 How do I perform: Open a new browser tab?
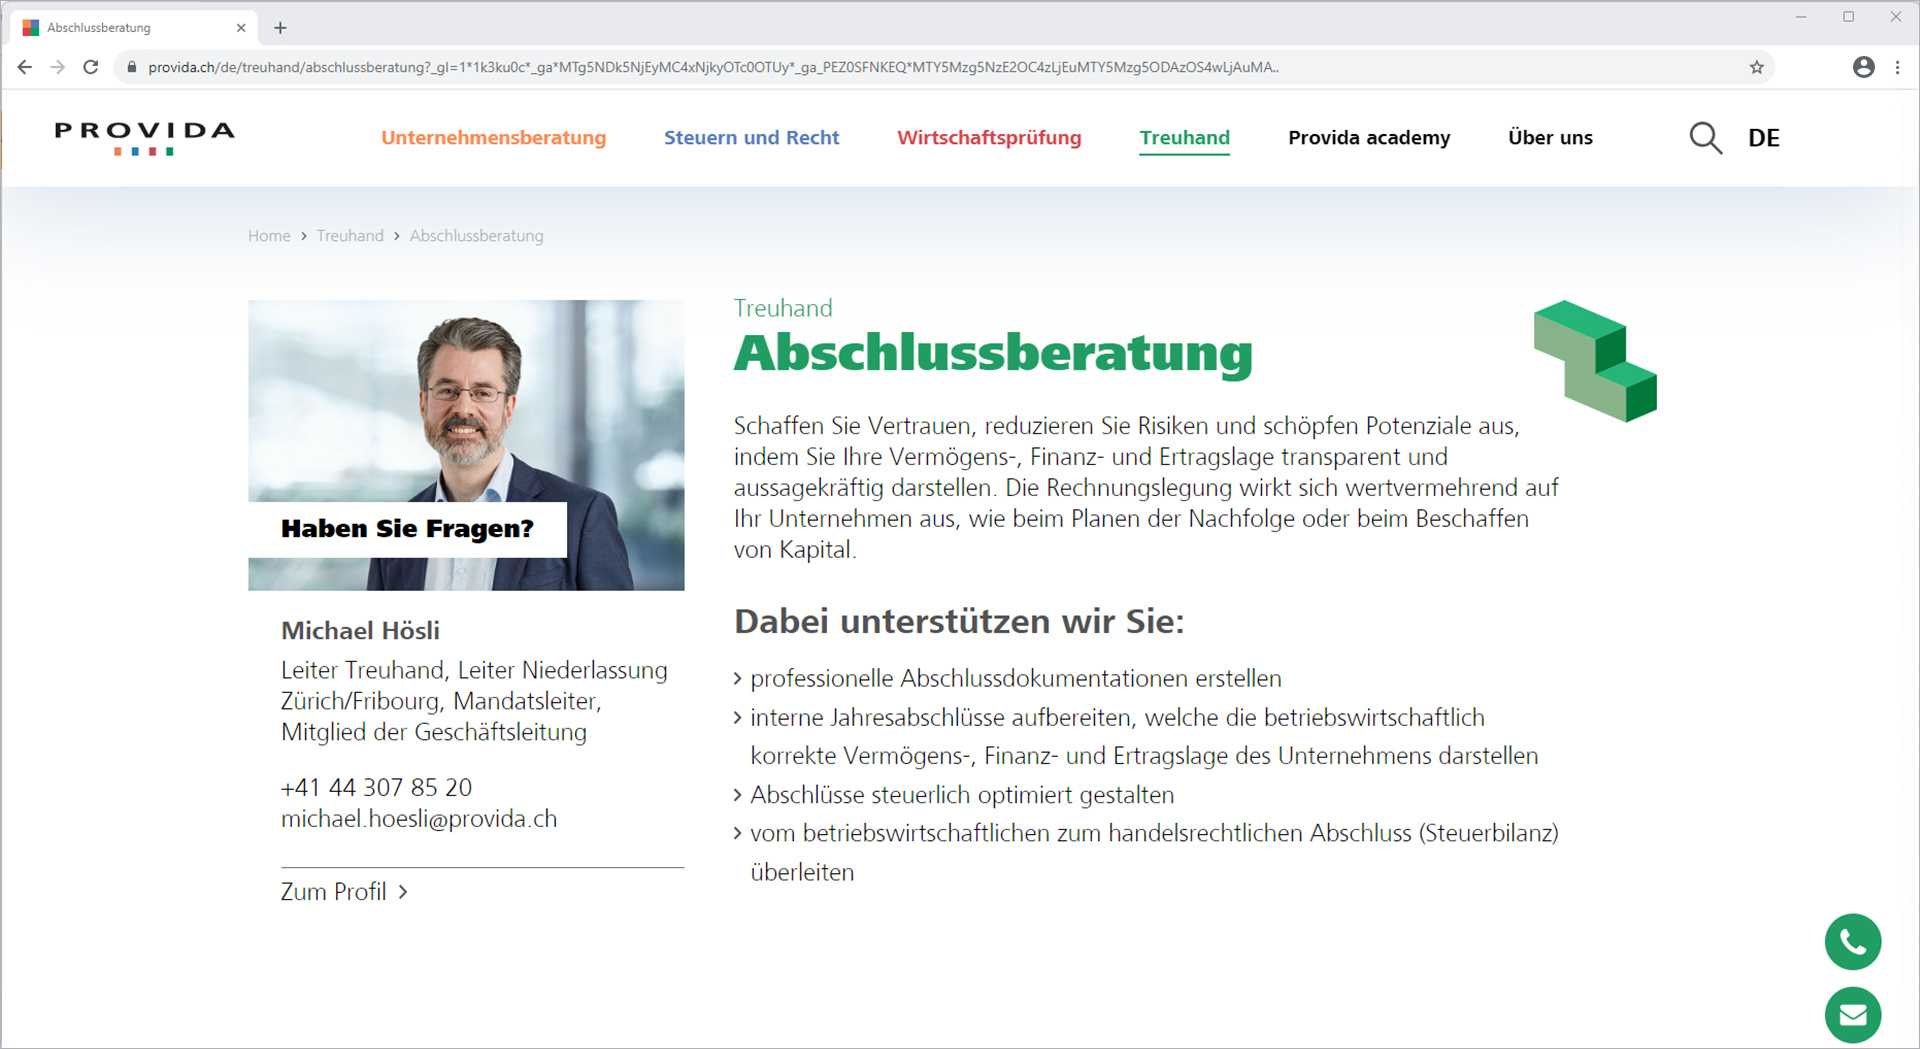pyautogui.click(x=280, y=28)
